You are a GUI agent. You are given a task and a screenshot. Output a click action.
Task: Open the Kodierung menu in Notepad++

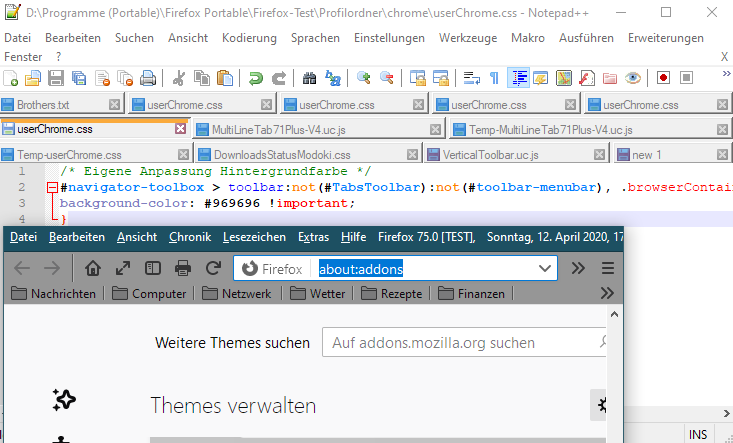(249, 38)
